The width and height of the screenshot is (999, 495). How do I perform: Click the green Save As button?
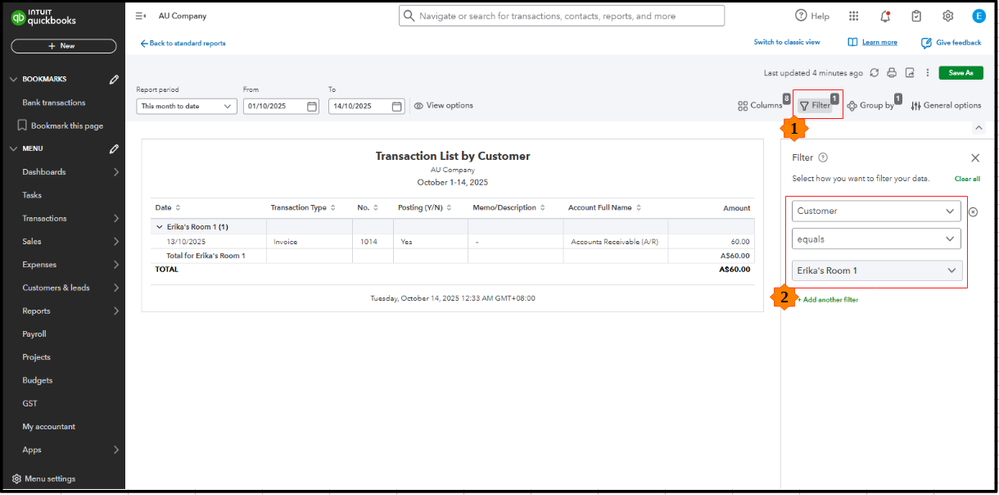[961, 73]
